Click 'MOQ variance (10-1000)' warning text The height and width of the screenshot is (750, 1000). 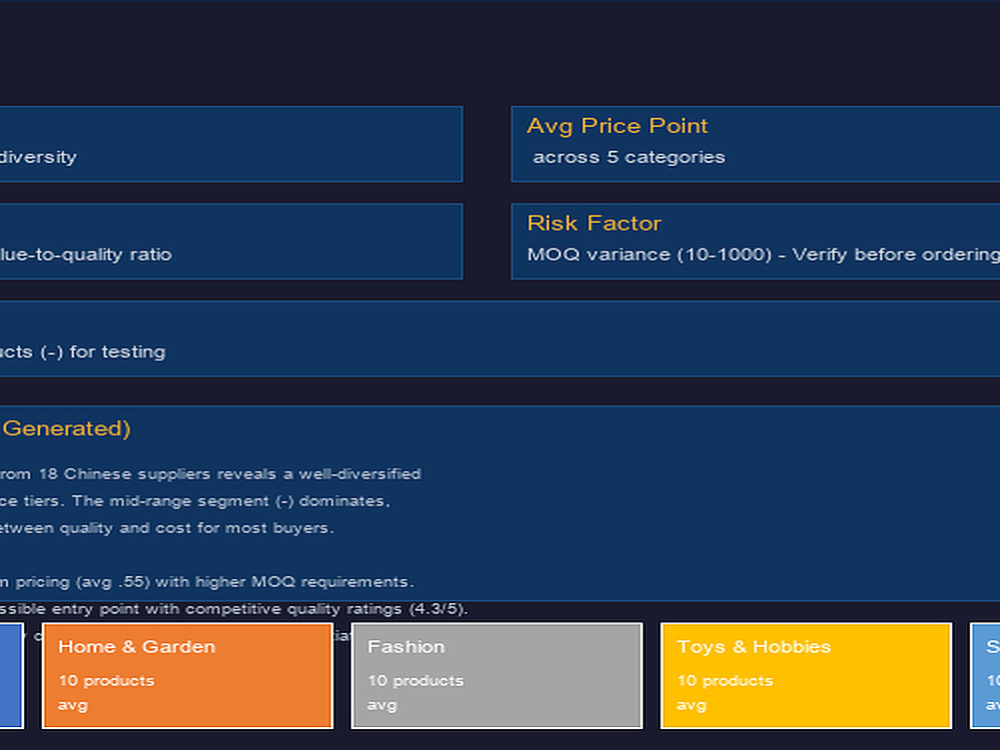coord(763,254)
